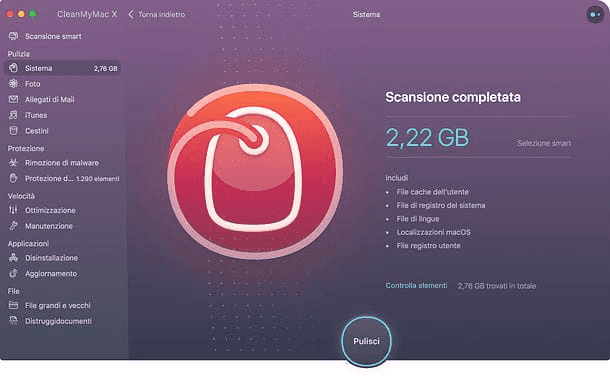Click the yellow minimize window button
Screen dimensions: 610x385
21,14
